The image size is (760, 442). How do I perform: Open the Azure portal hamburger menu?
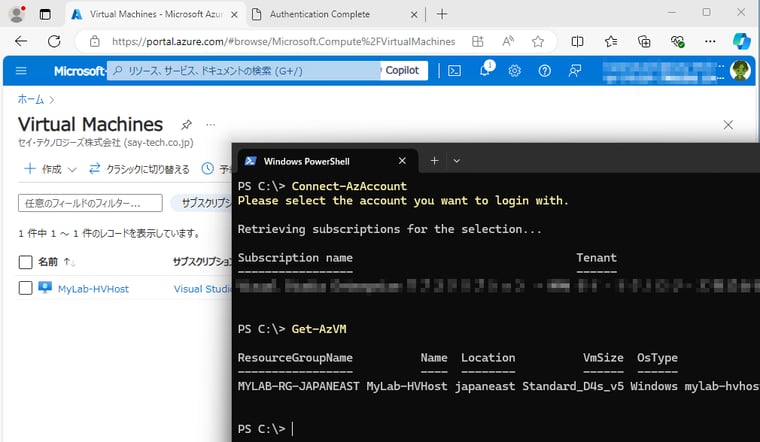point(21,71)
